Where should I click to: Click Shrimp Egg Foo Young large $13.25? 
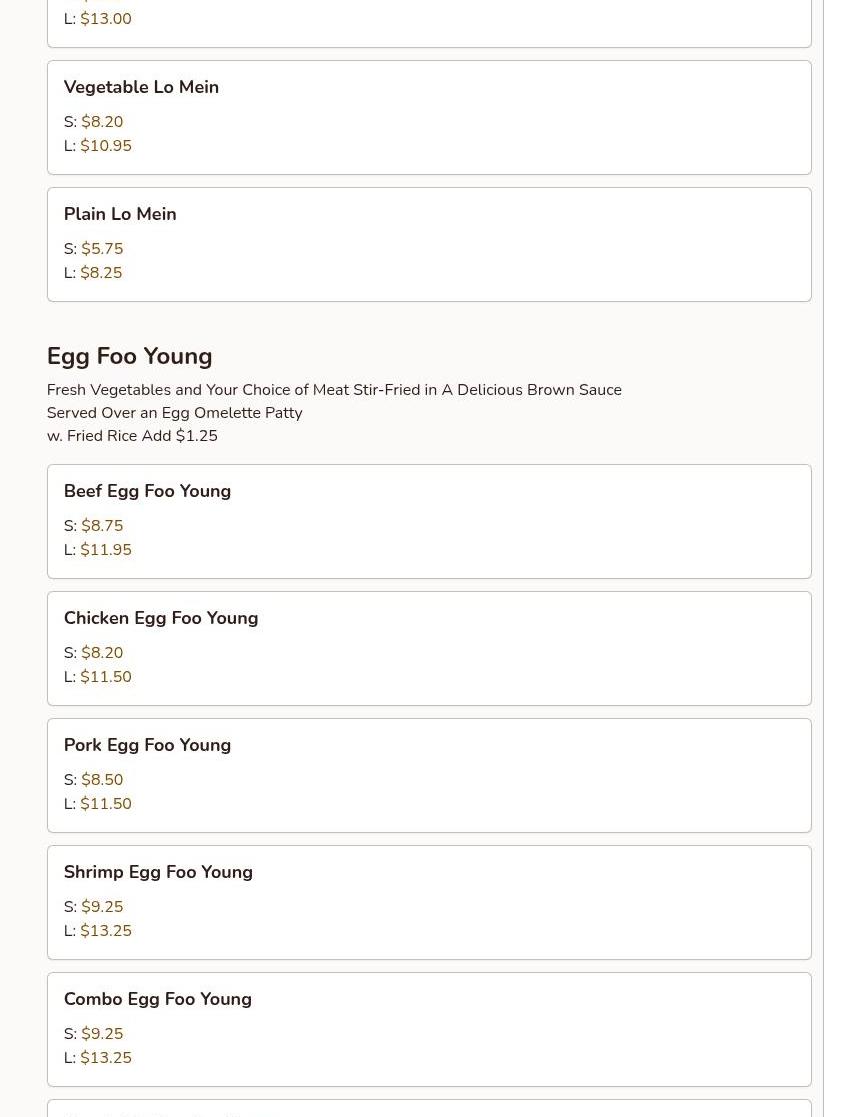click(106, 931)
